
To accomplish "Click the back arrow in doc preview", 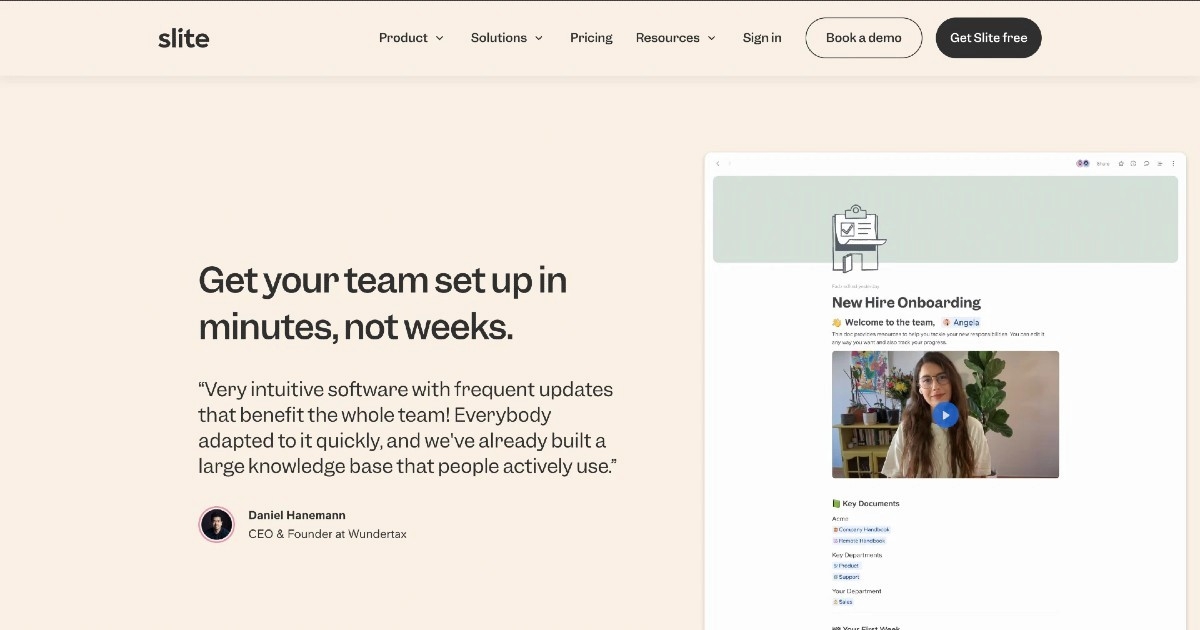I will coord(718,164).
